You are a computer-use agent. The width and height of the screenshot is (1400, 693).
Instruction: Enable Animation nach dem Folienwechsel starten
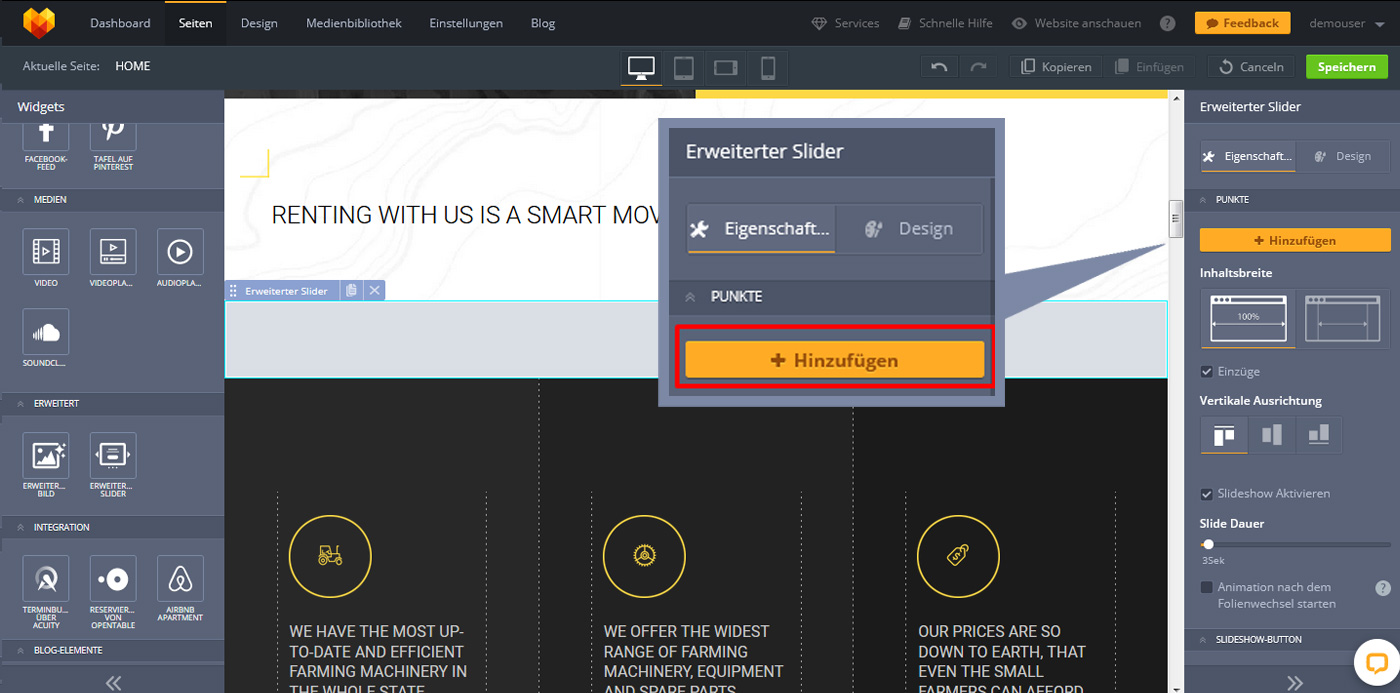click(x=1207, y=587)
